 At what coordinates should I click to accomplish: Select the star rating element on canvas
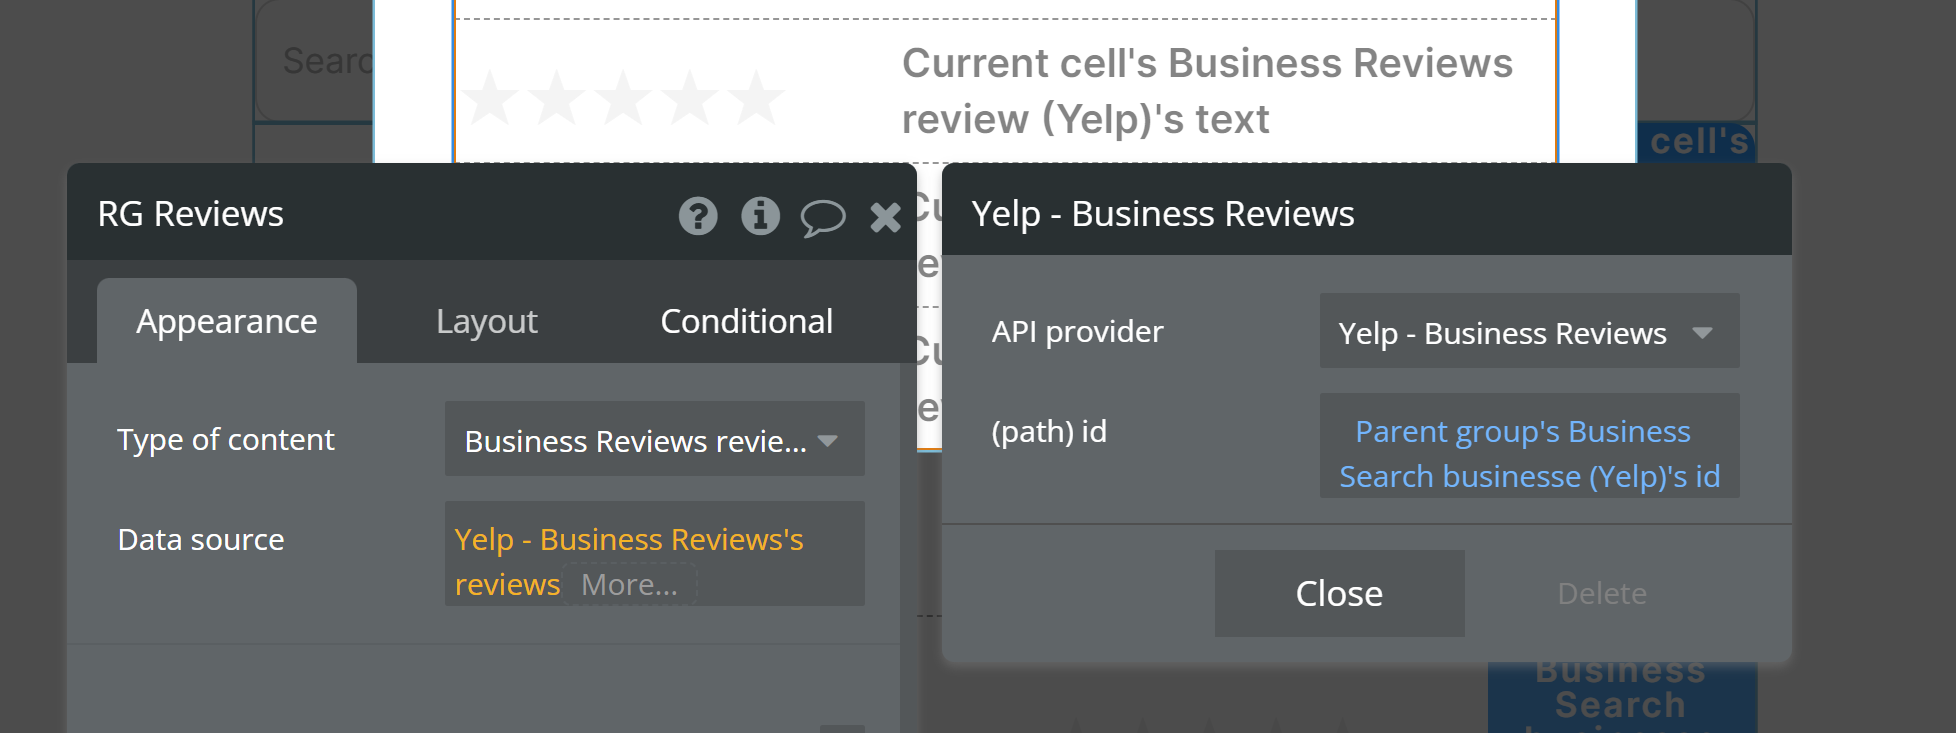[x=623, y=98]
